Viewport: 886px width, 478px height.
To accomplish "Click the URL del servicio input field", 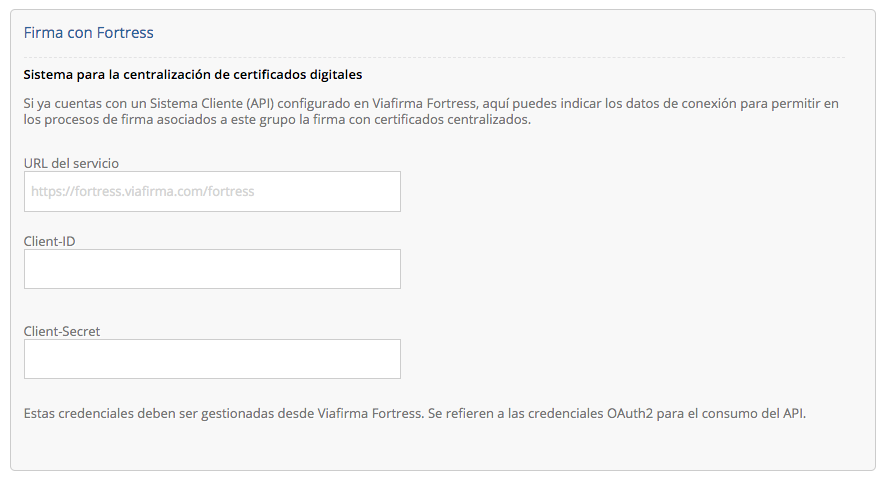I will tap(212, 192).
